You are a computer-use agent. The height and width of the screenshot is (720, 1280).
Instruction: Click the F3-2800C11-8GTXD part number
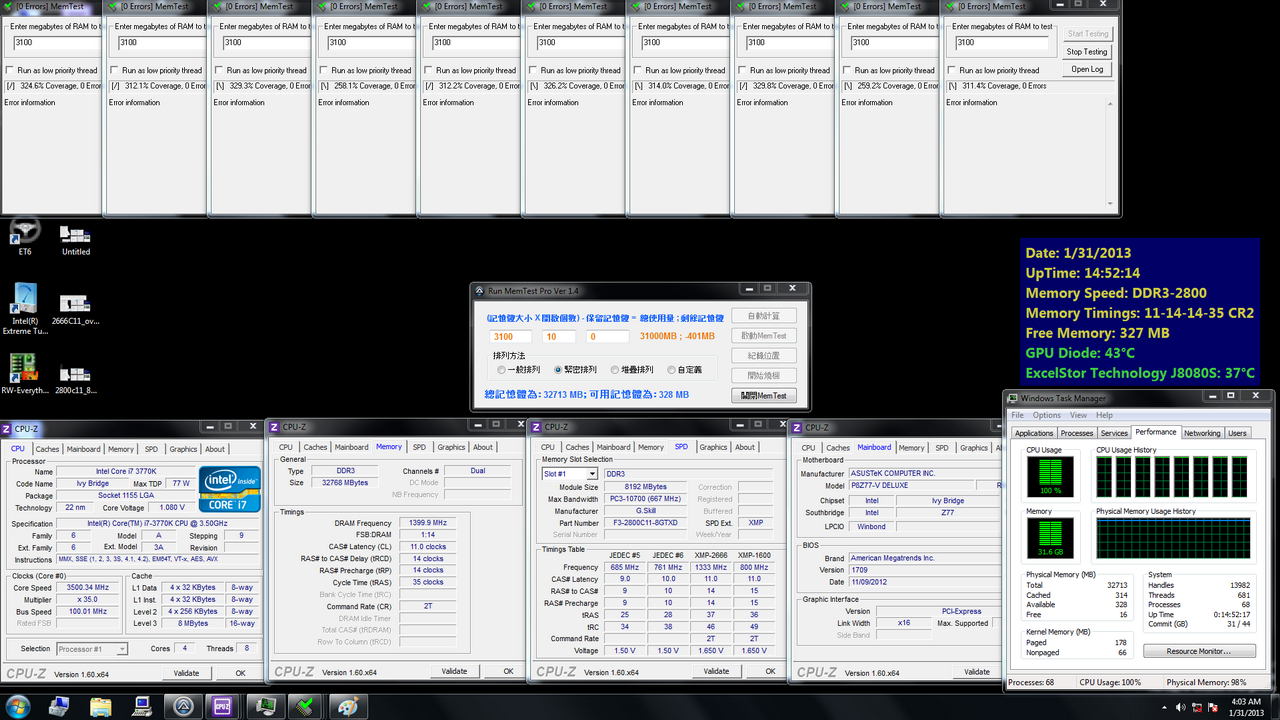pos(644,523)
